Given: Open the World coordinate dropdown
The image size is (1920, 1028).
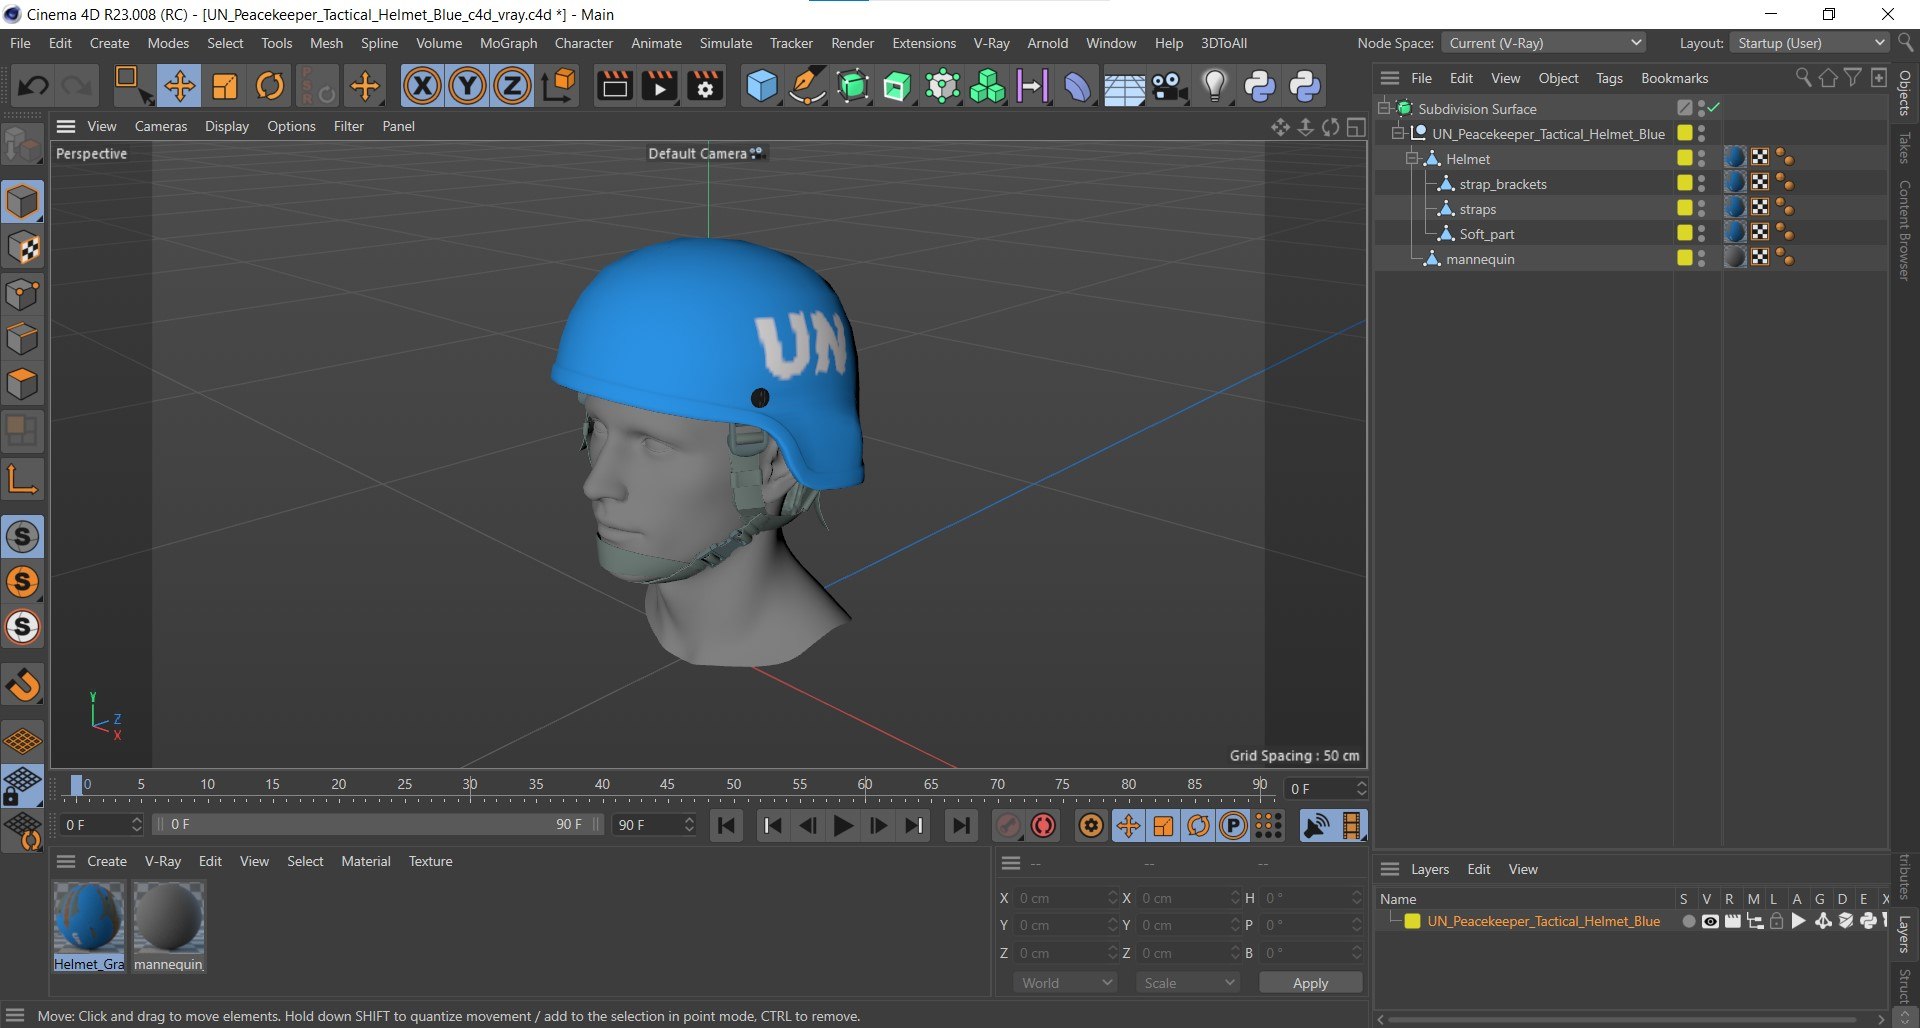Looking at the screenshot, I should (x=1064, y=983).
